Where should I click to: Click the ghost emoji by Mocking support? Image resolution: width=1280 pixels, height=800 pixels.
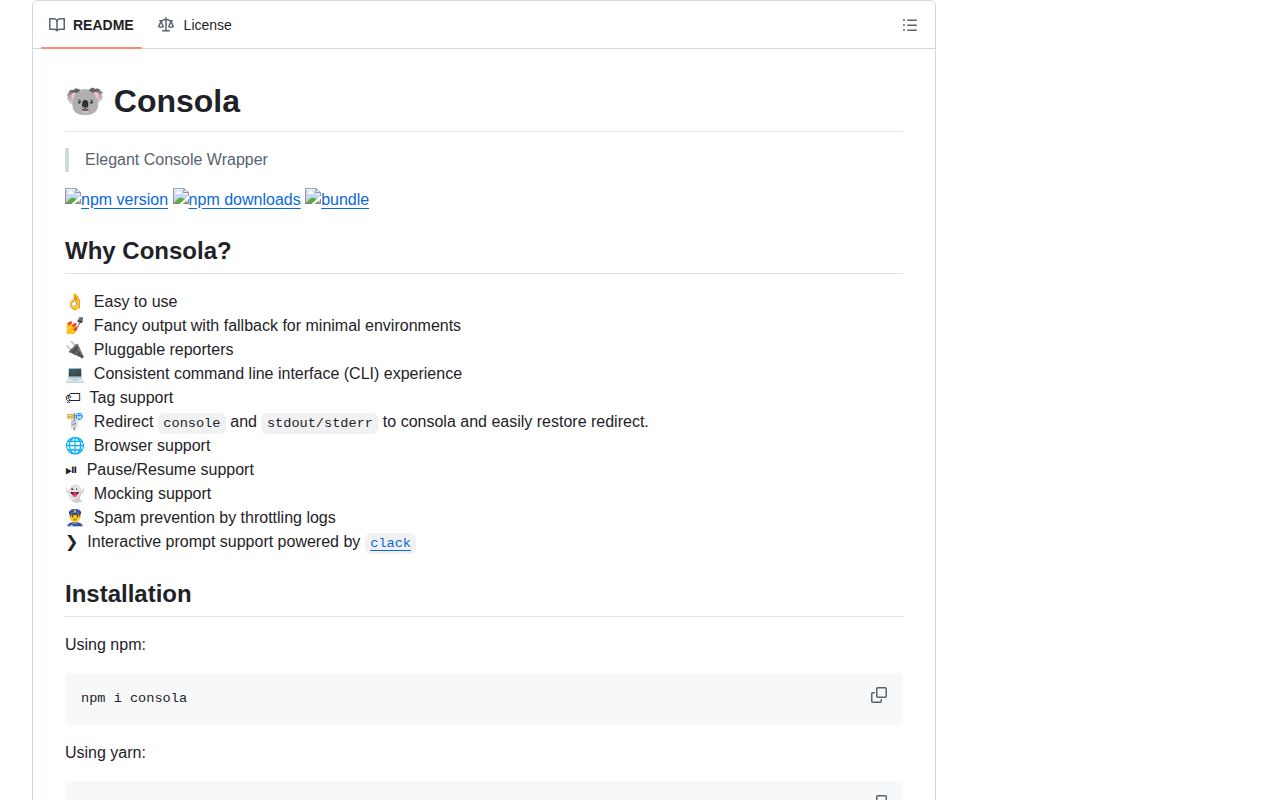click(75, 494)
